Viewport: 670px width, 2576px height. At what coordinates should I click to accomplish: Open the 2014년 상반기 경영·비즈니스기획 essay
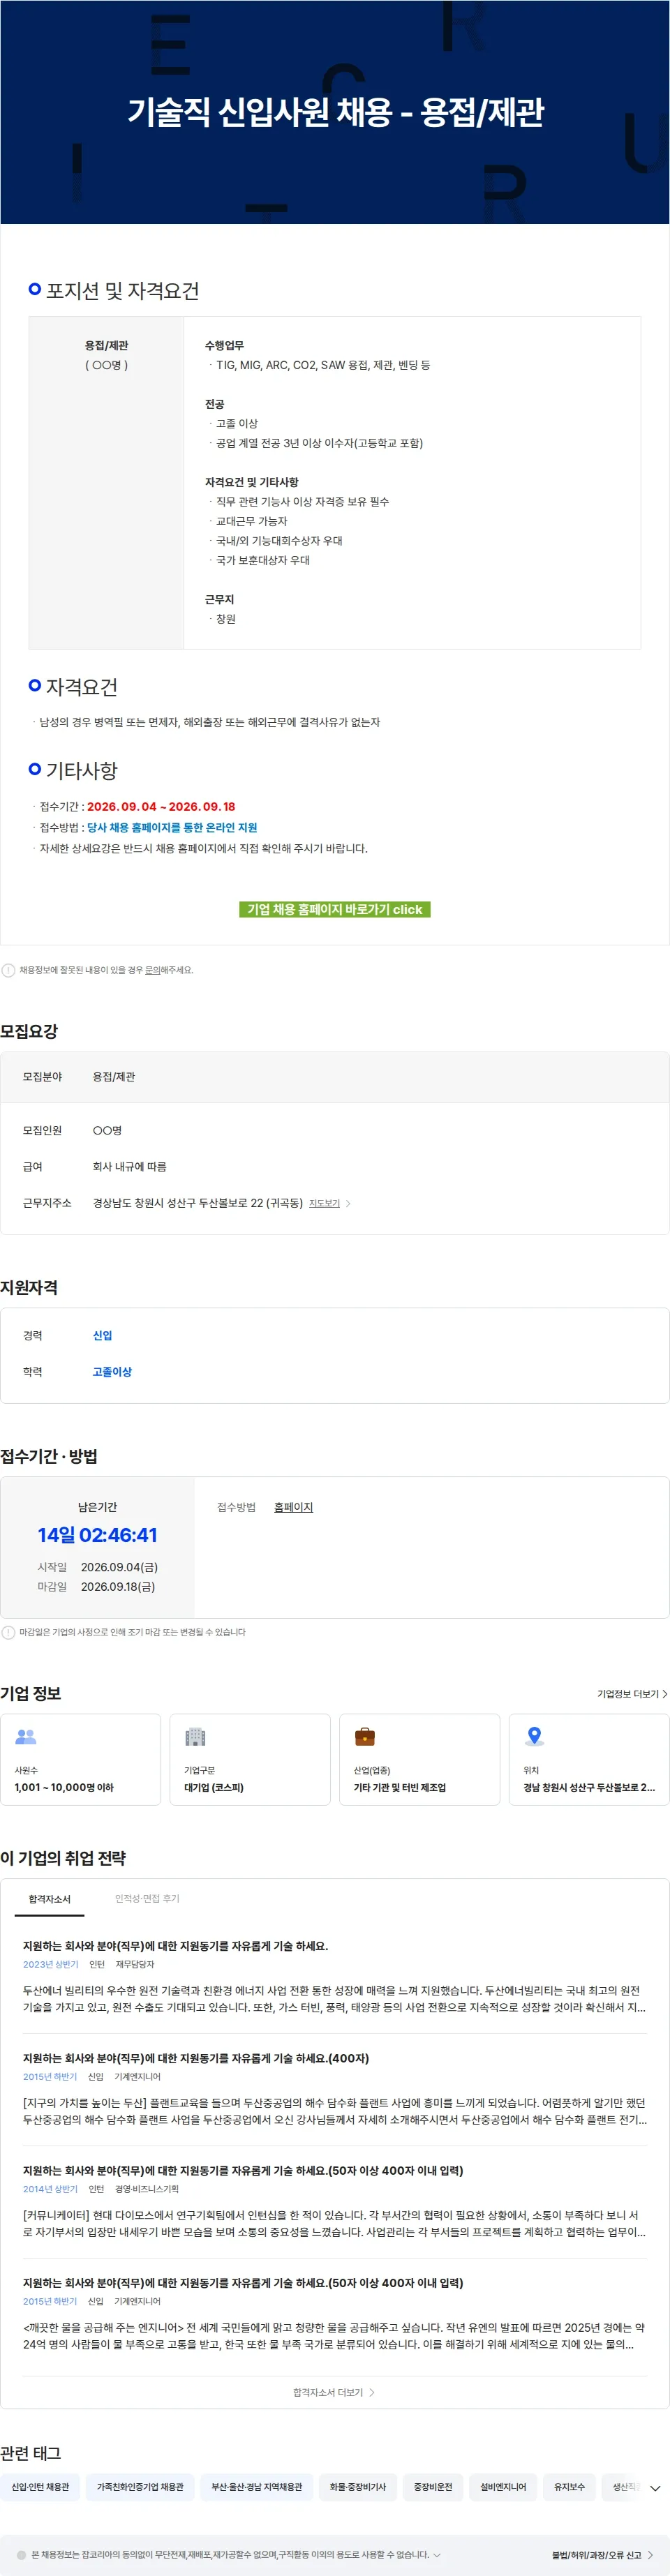coord(334,2203)
